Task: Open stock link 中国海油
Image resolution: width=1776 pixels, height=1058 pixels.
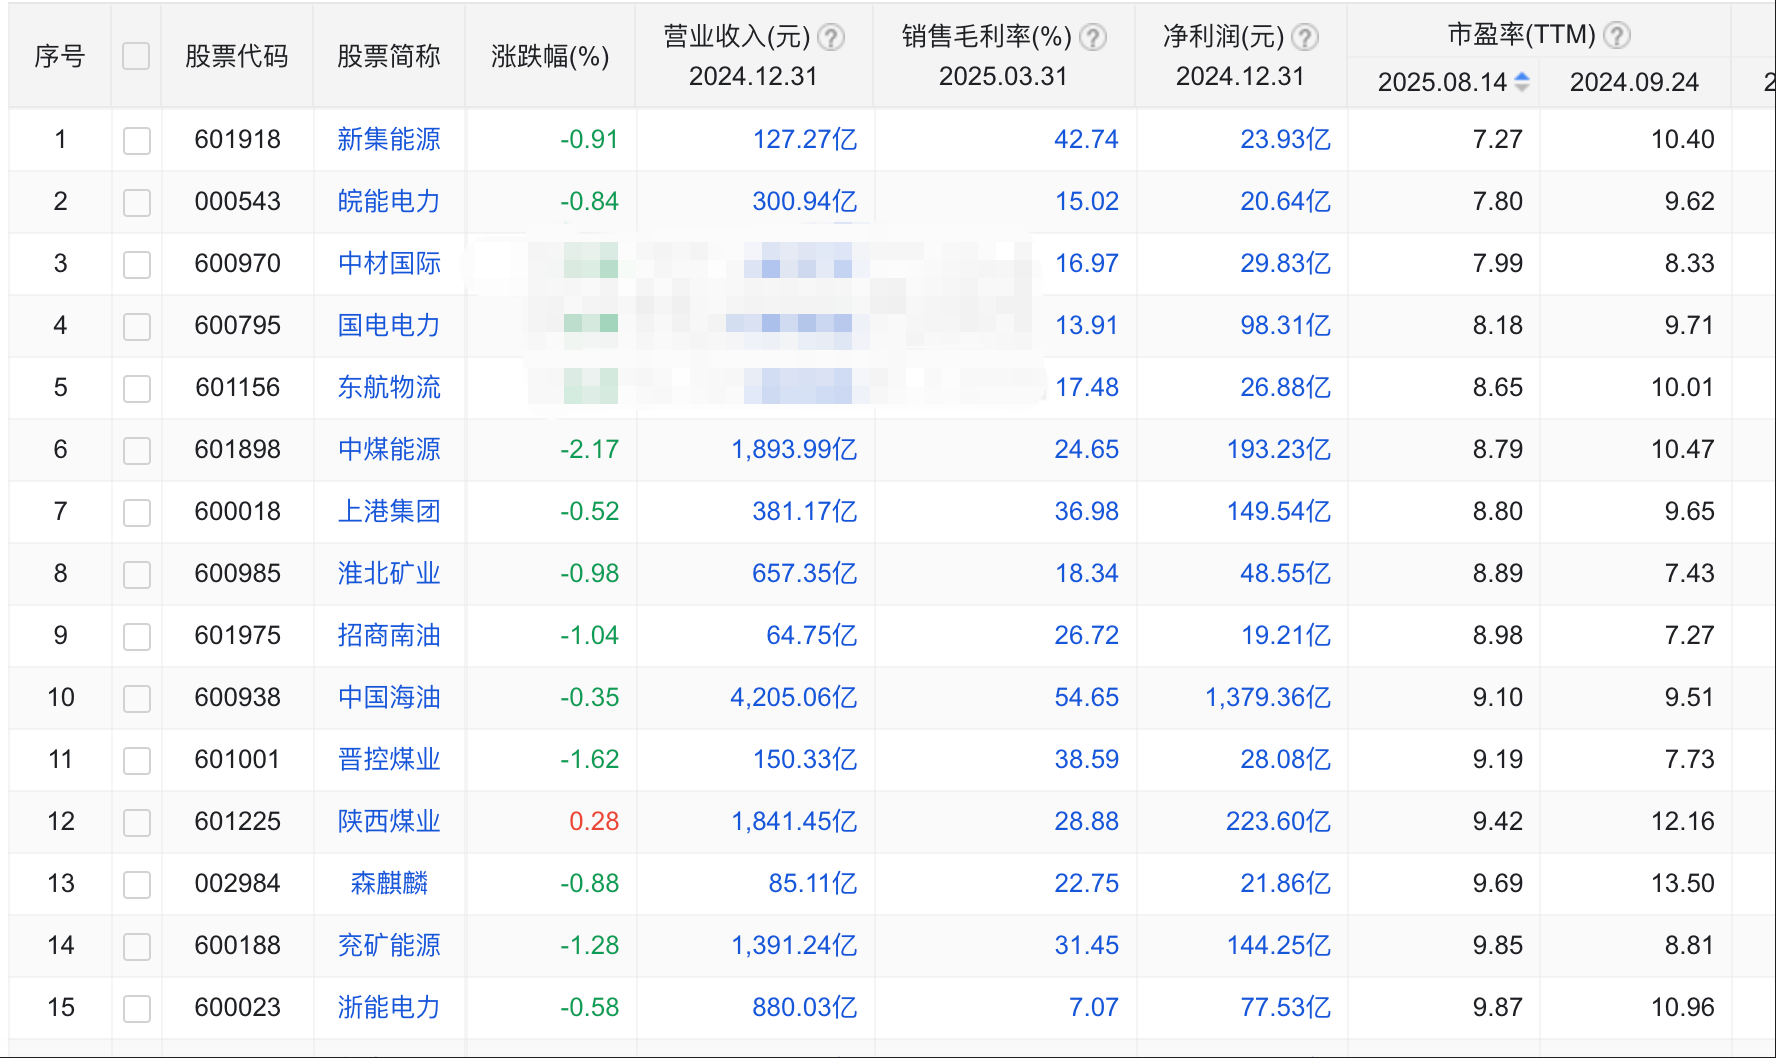Action: click(x=389, y=697)
